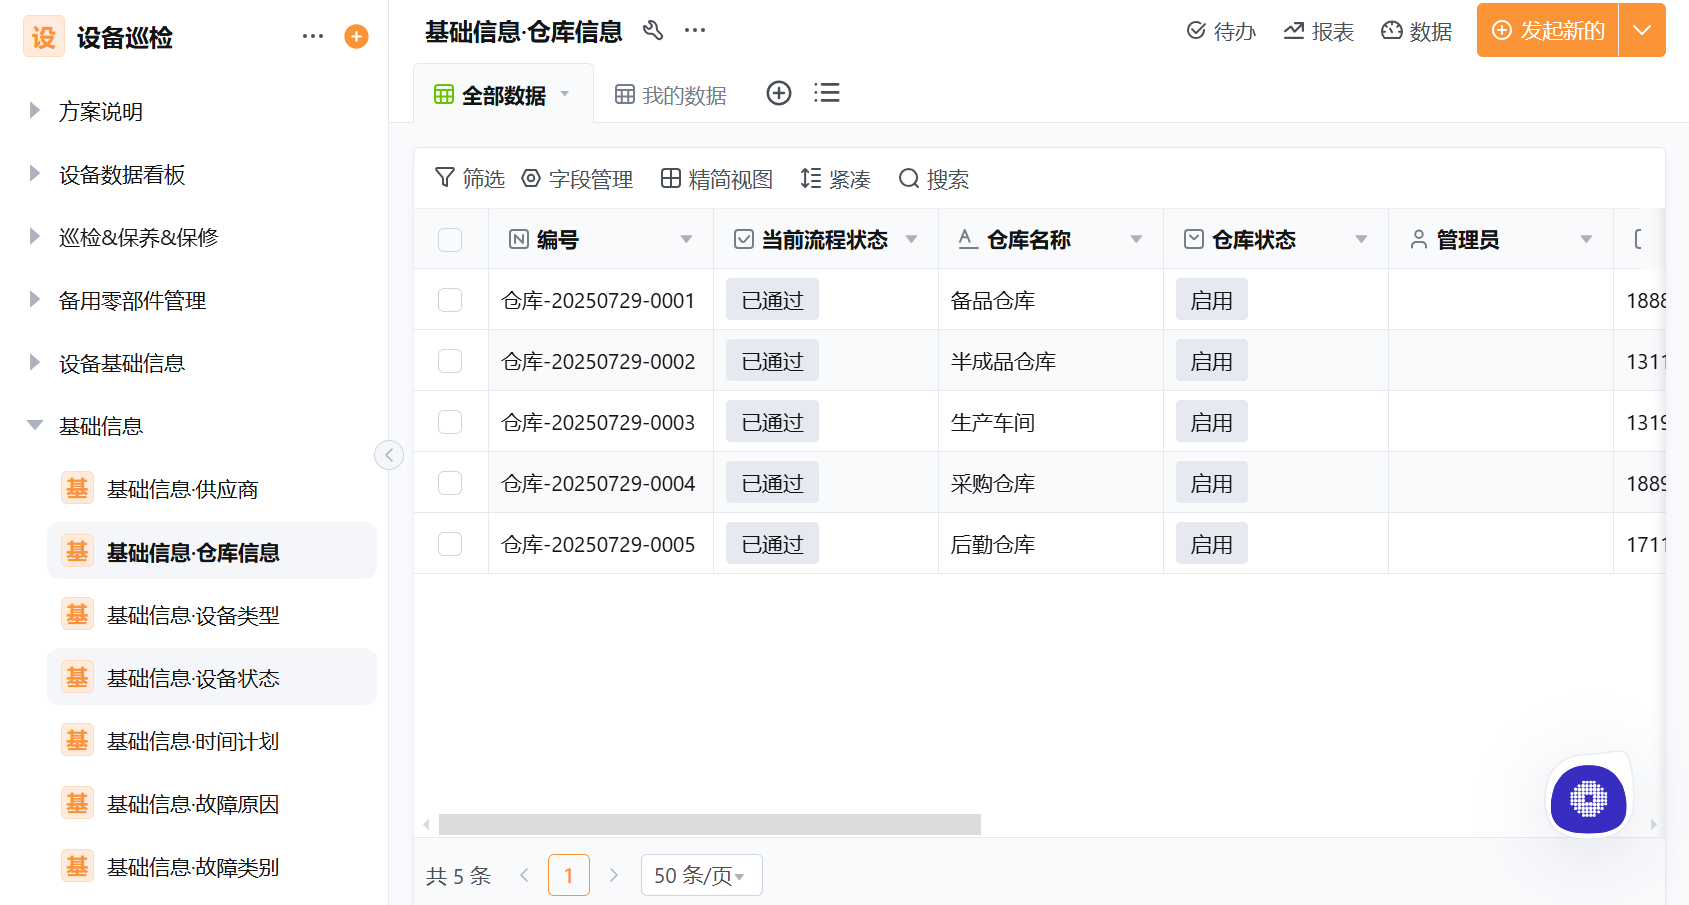1689x905 pixels.
Task: Click the orange plus icon next to 设备巡检
Action: (356, 36)
